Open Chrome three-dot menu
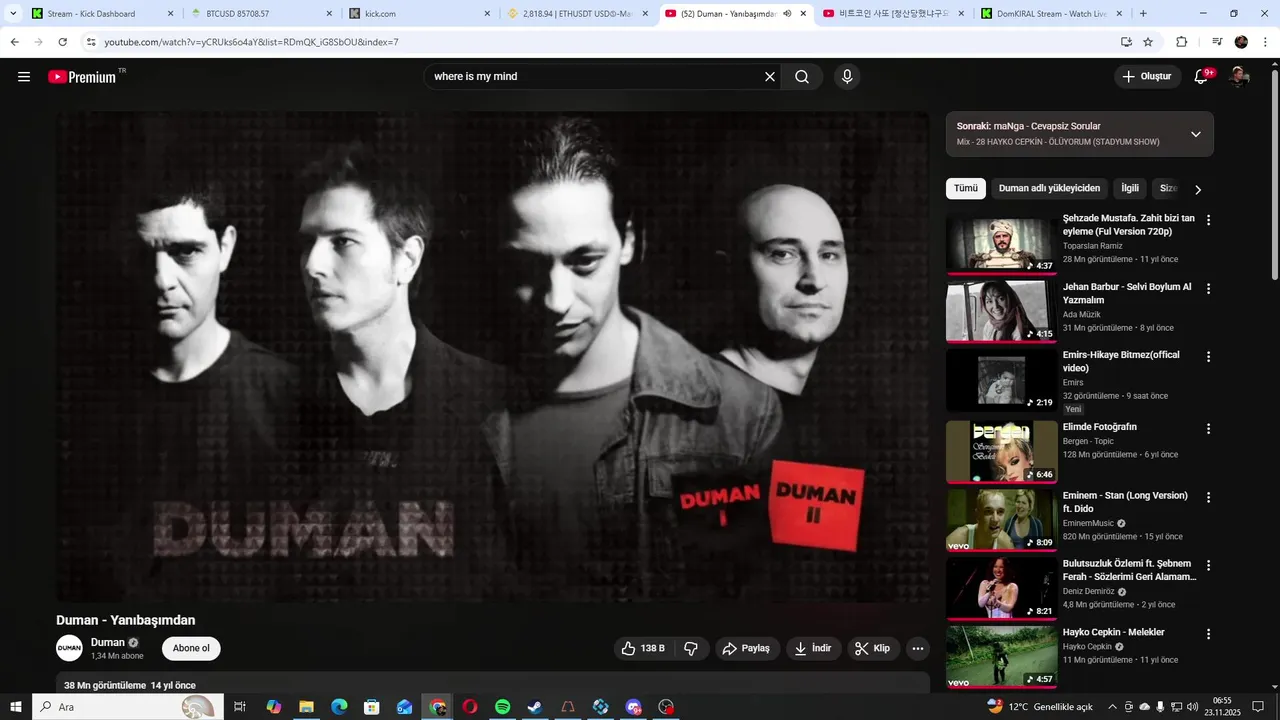Image resolution: width=1280 pixels, height=720 pixels. 1266,42
